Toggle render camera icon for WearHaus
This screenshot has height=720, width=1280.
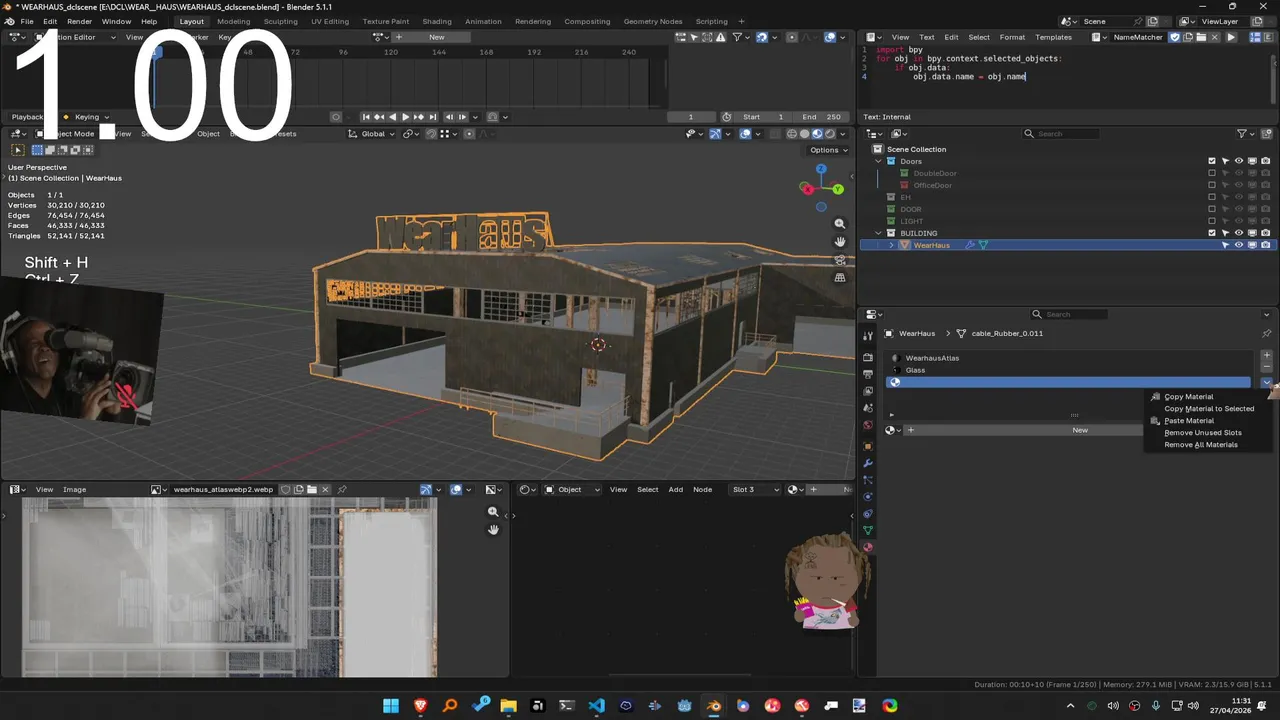[1266, 245]
